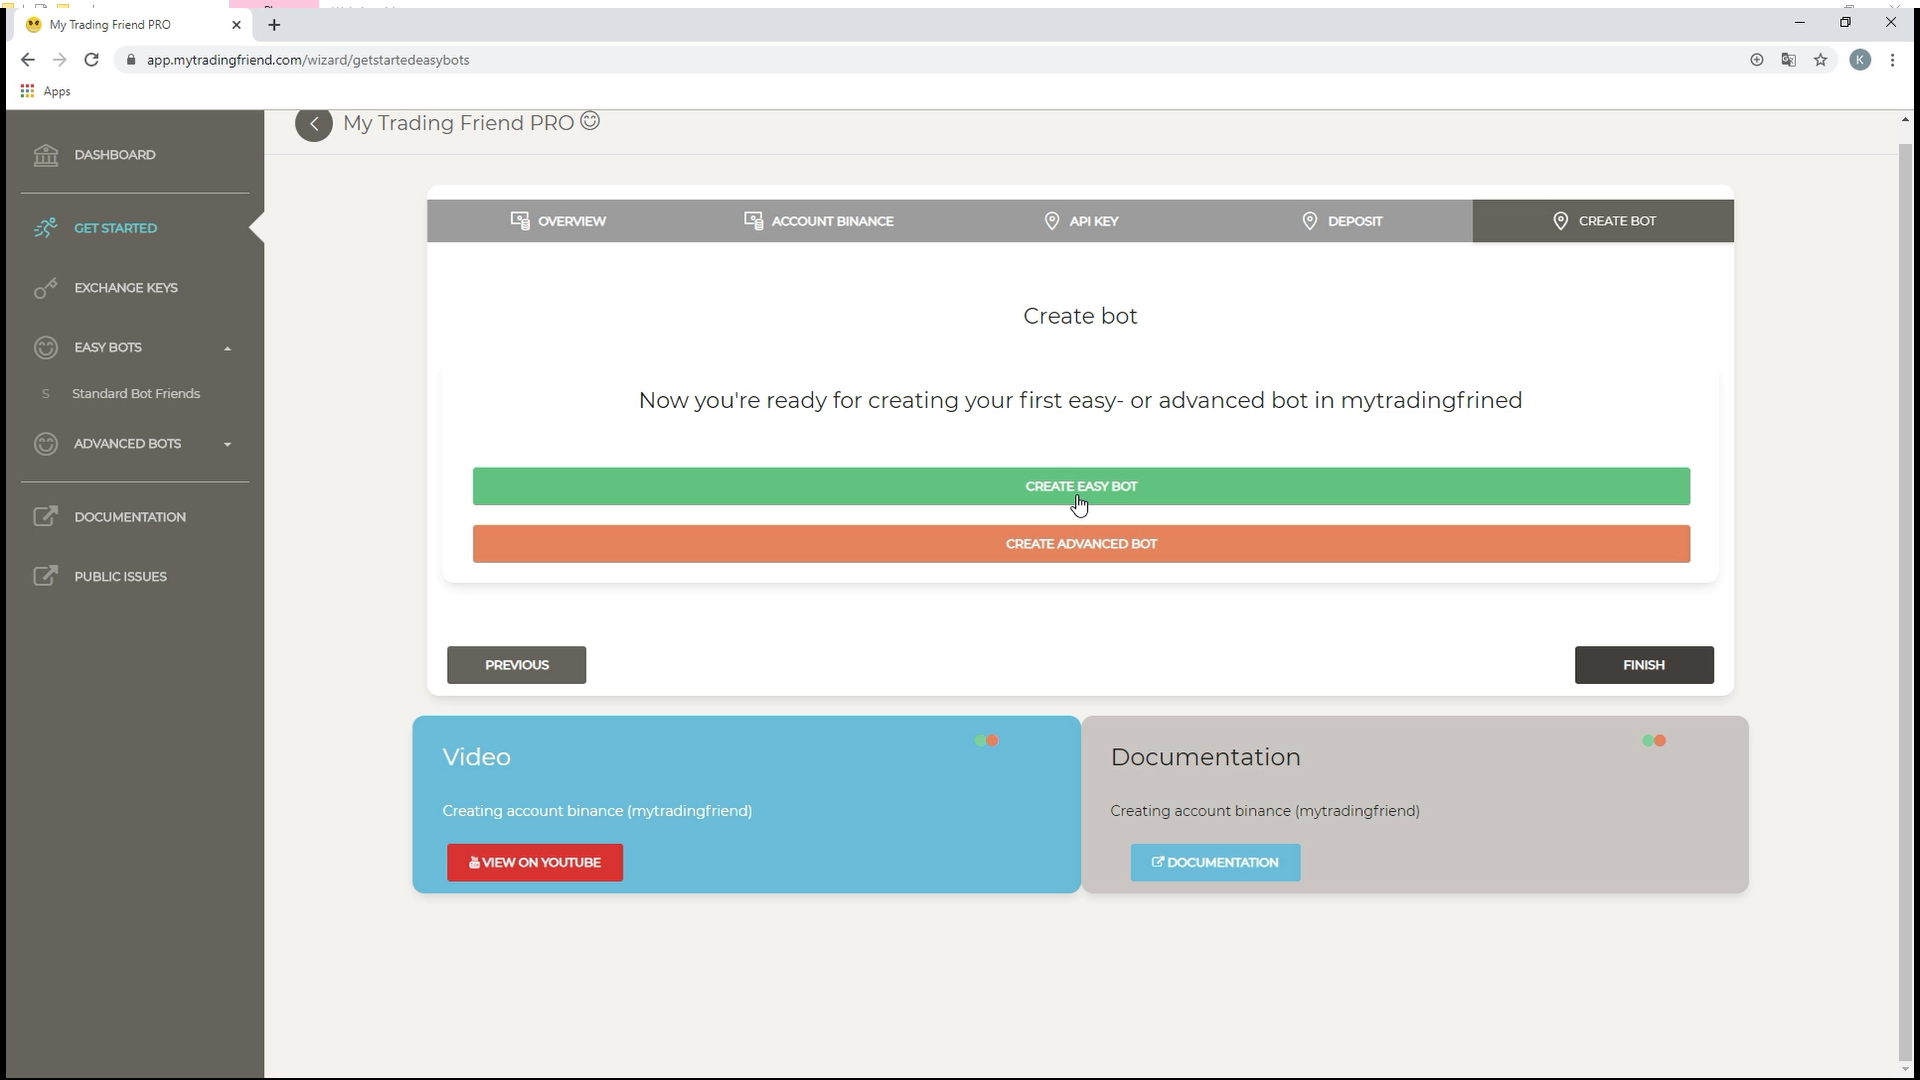Select the Standard Bot Friends sidebar item
The width and height of the screenshot is (1920, 1080).
click(136, 394)
